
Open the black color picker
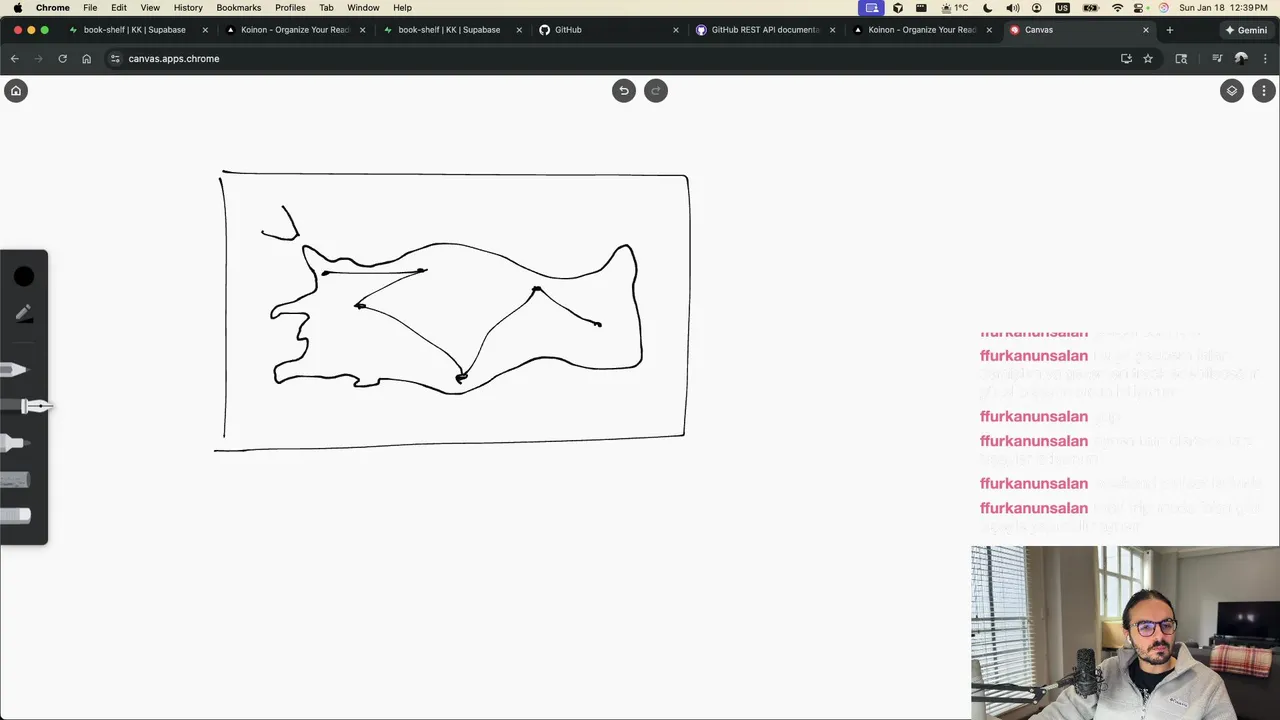[24, 276]
